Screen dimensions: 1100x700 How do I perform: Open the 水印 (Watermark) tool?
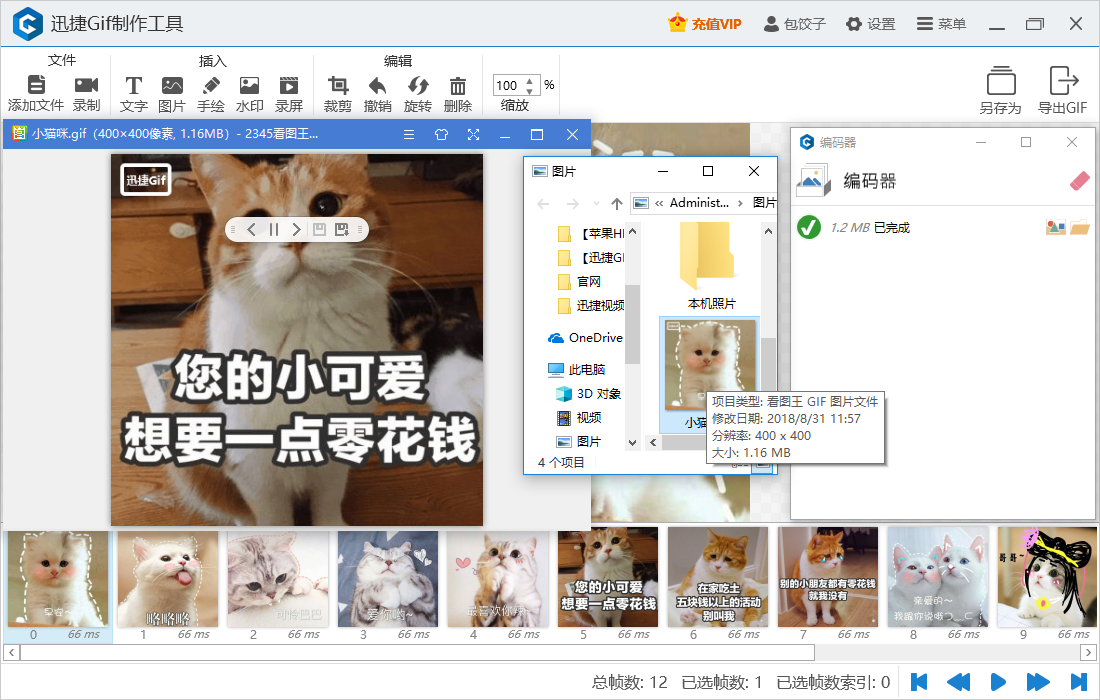(x=248, y=88)
